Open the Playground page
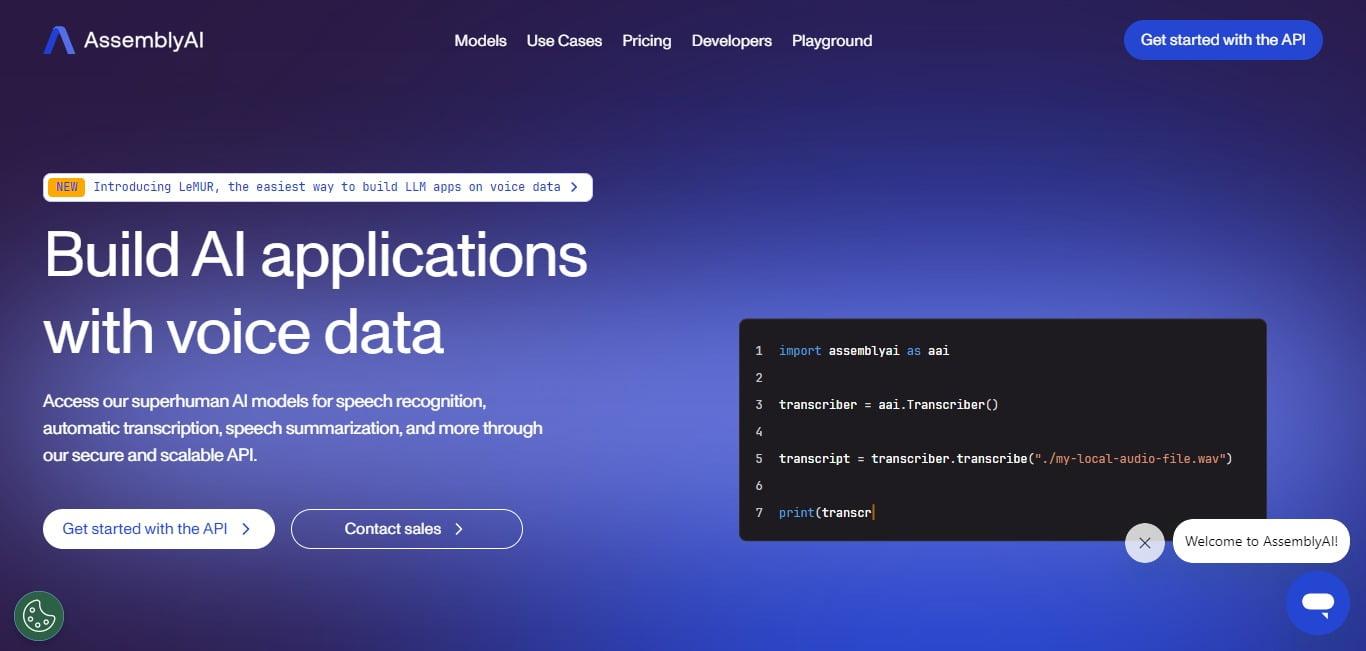1366x651 pixels. tap(831, 41)
